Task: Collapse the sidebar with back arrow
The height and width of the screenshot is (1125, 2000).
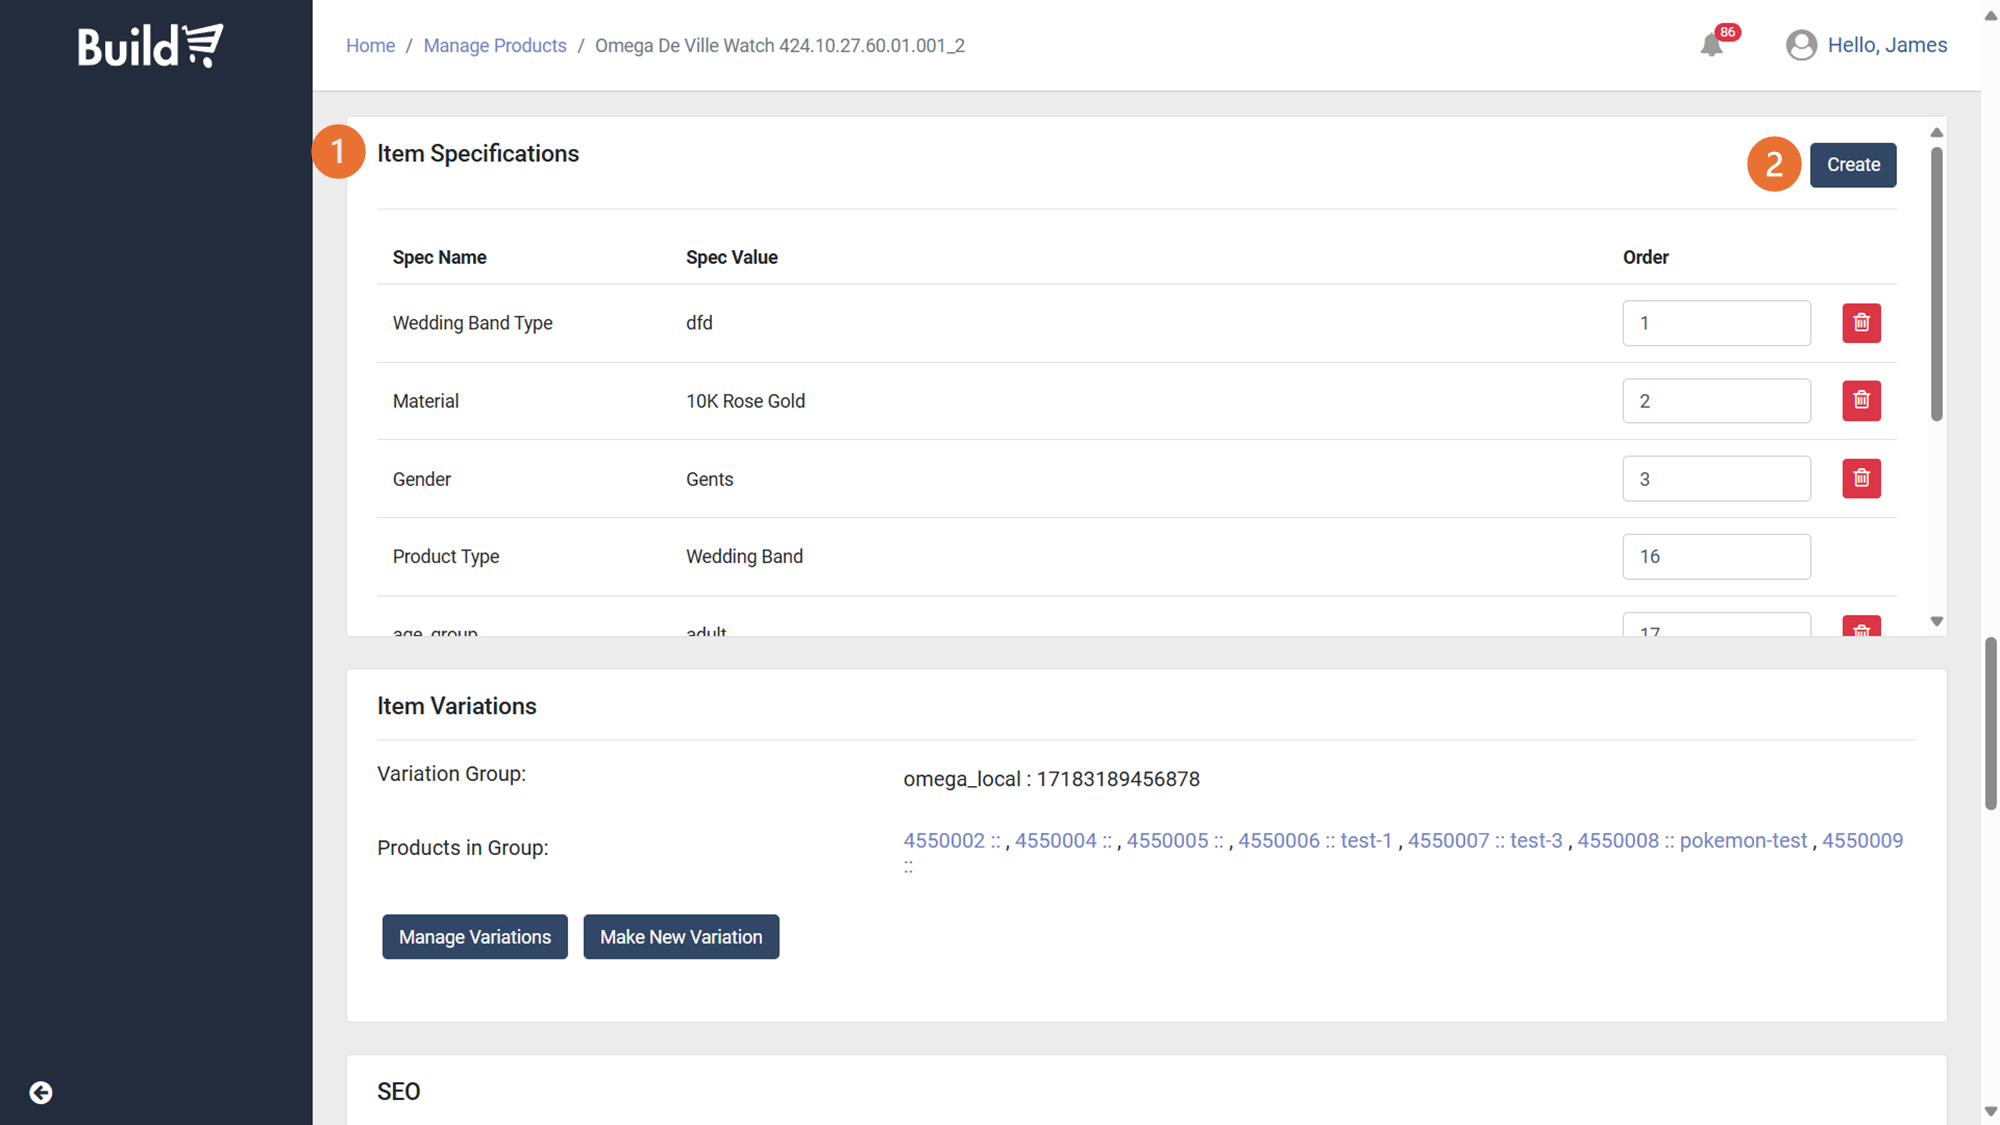Action: [41, 1092]
